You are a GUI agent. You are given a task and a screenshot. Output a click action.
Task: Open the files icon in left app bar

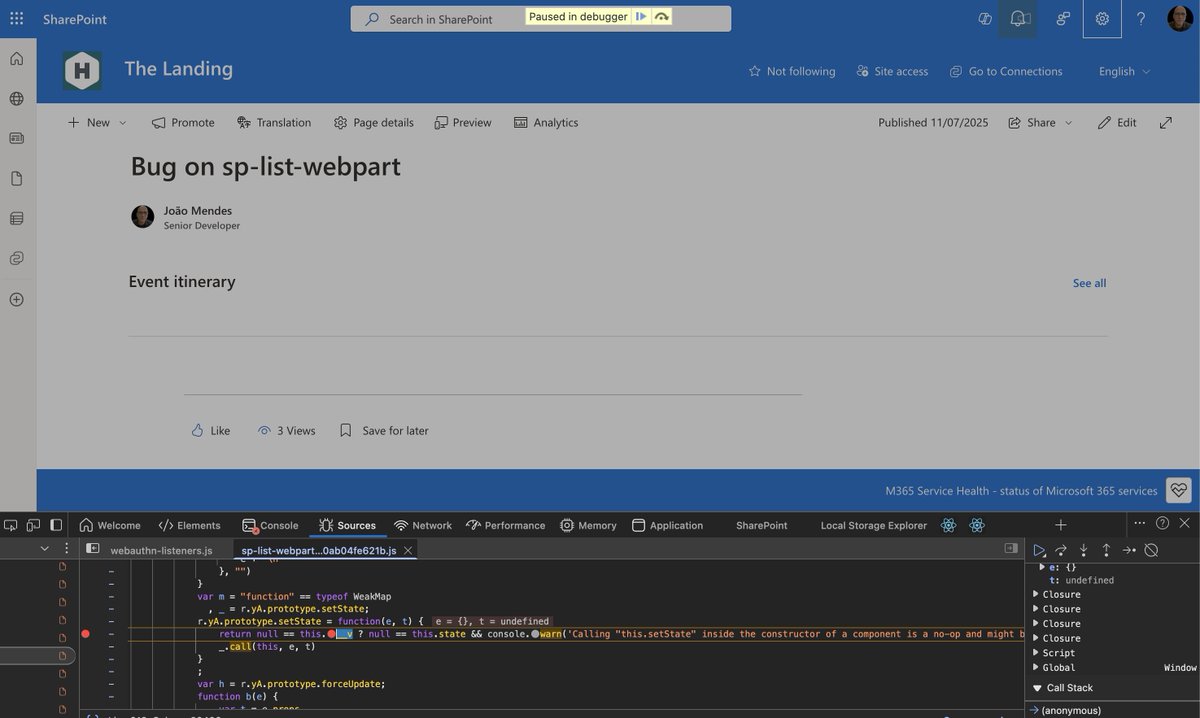click(16, 178)
